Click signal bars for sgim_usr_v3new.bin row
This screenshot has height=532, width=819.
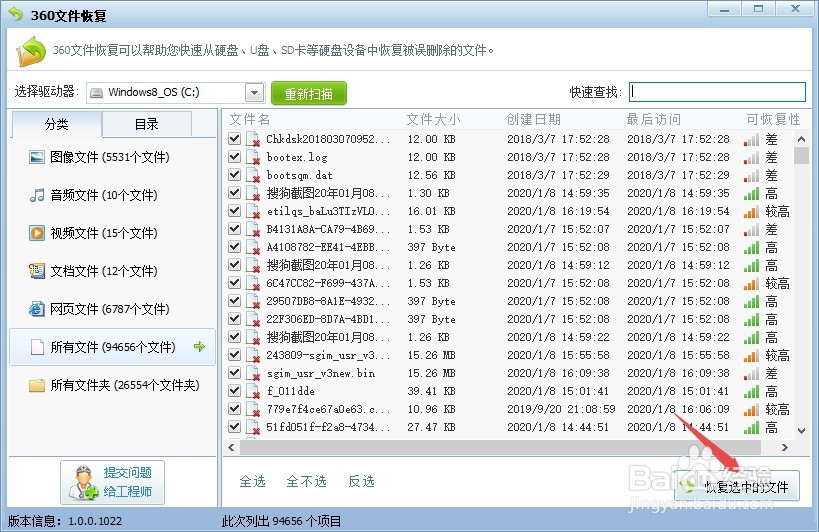(751, 373)
